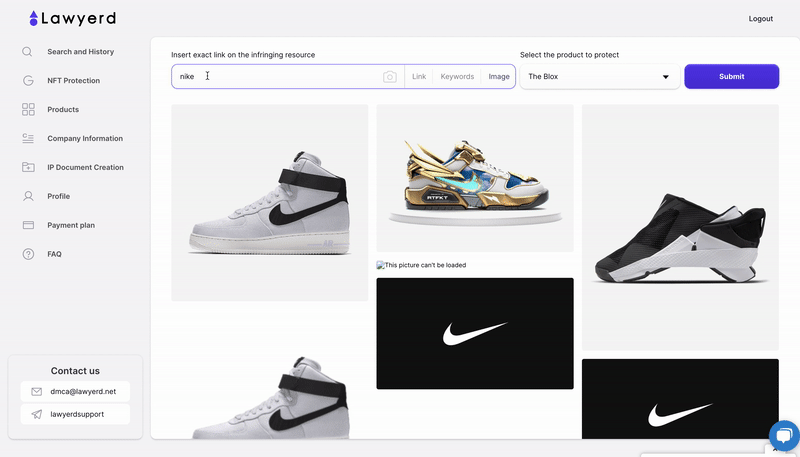This screenshot has height=457, width=800.
Task: Open the FAQ page
Action: [55, 254]
